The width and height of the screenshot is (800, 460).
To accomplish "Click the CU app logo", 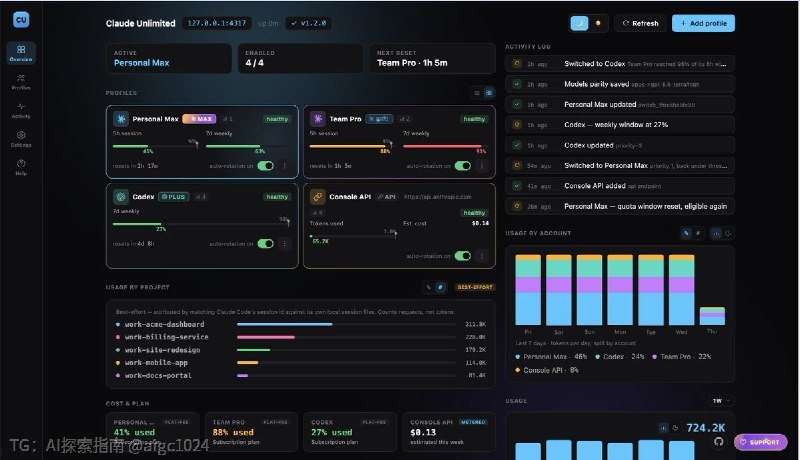I will [21, 20].
